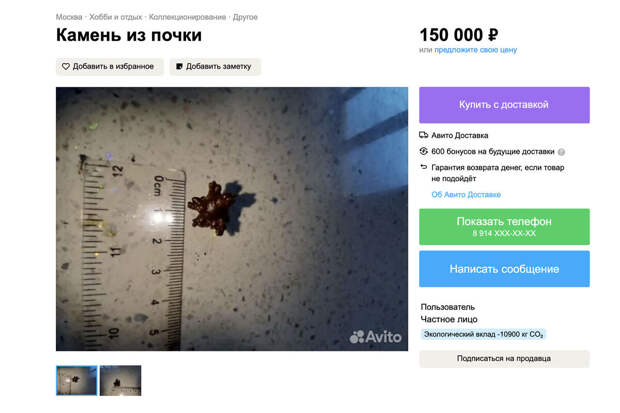Click the Avito Доставка truck icon
620x413 pixels.
[x=423, y=135]
